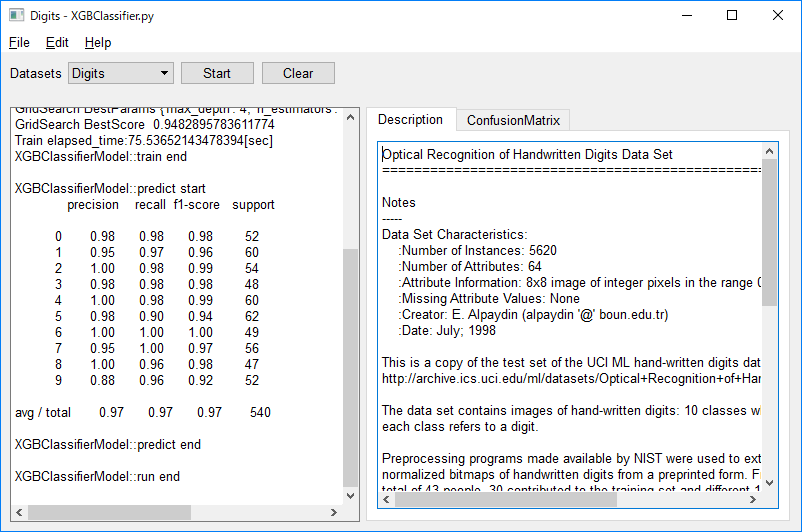Click the support value 49 for class 6
The width and height of the screenshot is (802, 532).
point(252,332)
